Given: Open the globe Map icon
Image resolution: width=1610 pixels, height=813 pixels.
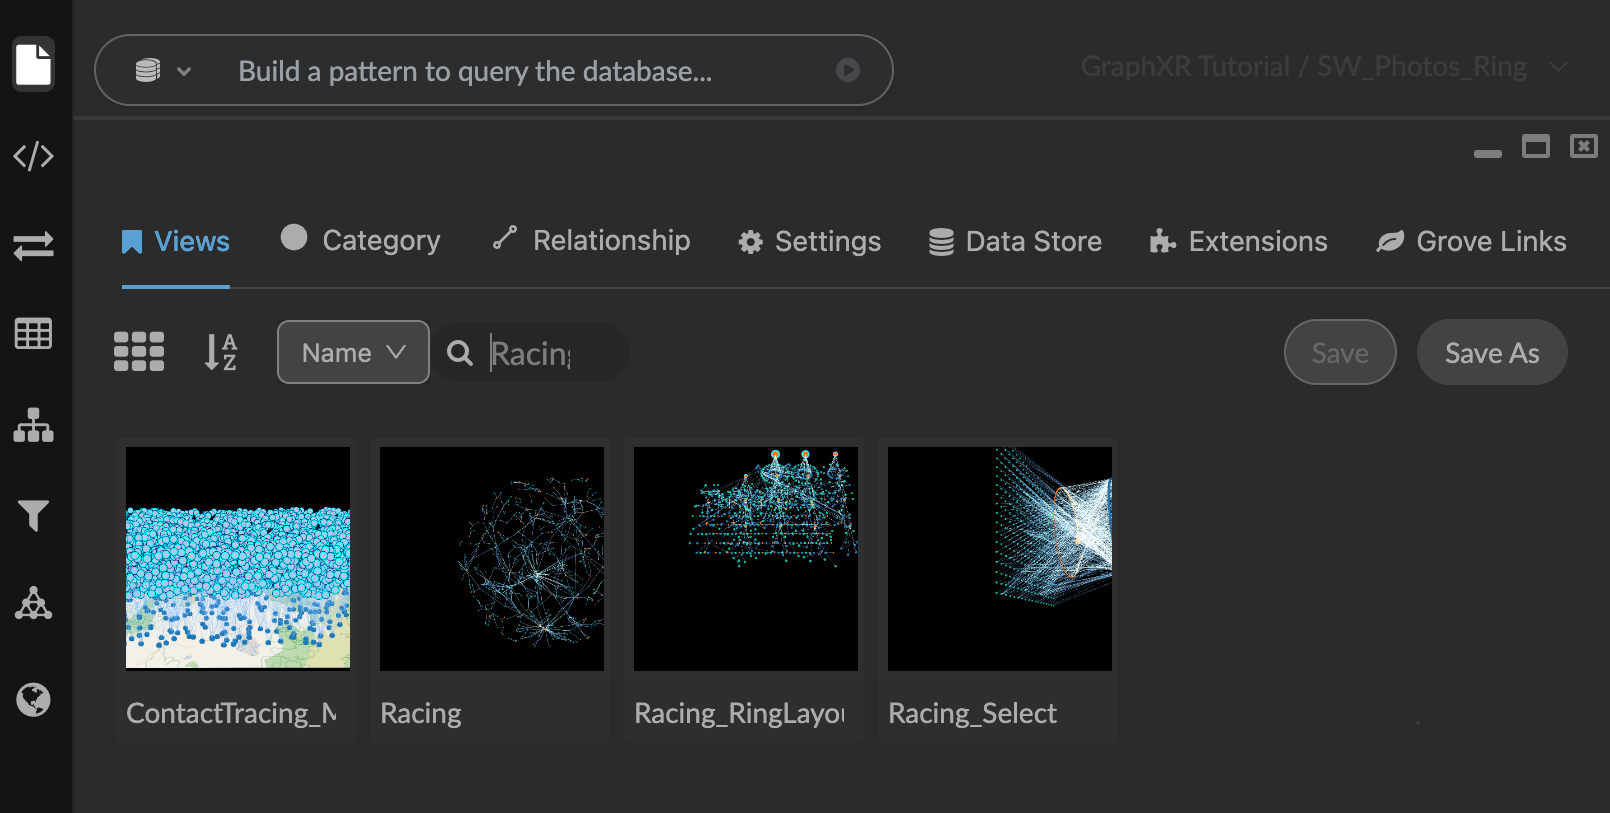Looking at the screenshot, I should [33, 699].
